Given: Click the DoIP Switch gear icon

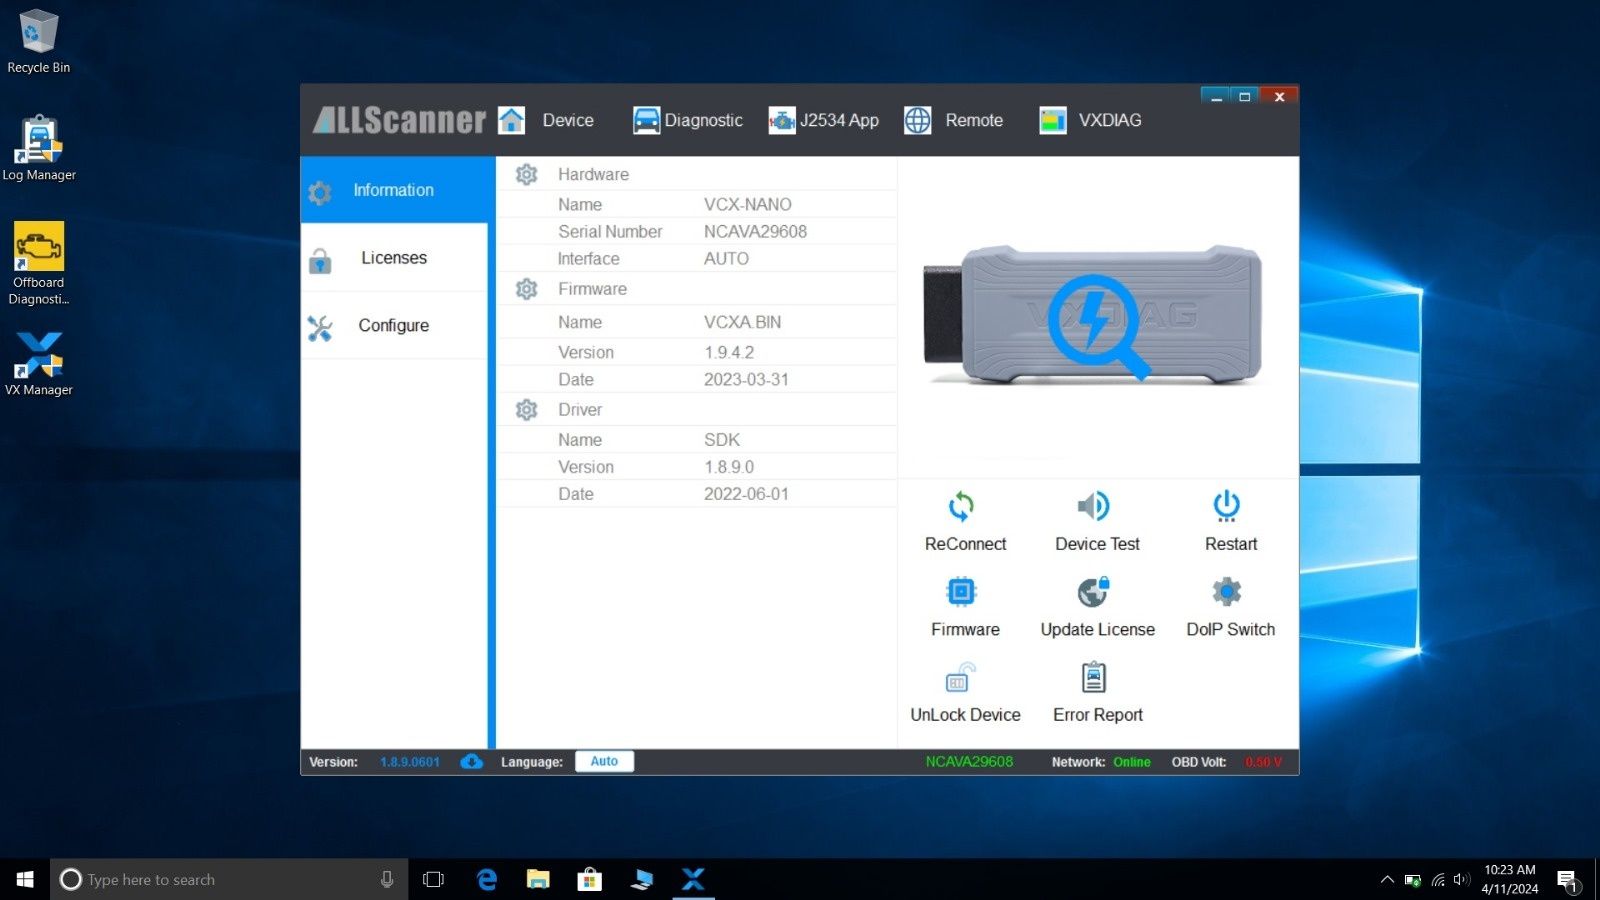Looking at the screenshot, I should [1227, 592].
